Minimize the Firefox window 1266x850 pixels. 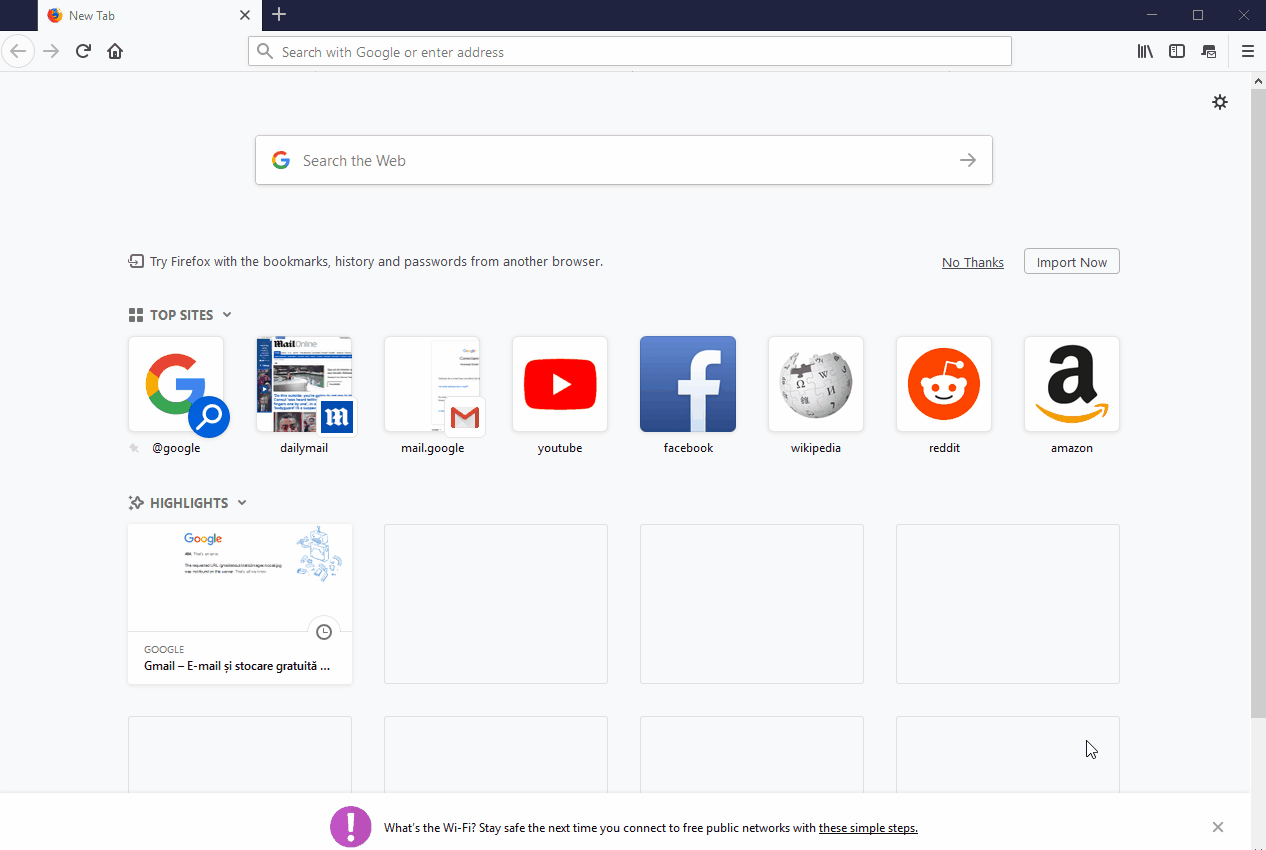point(1152,15)
